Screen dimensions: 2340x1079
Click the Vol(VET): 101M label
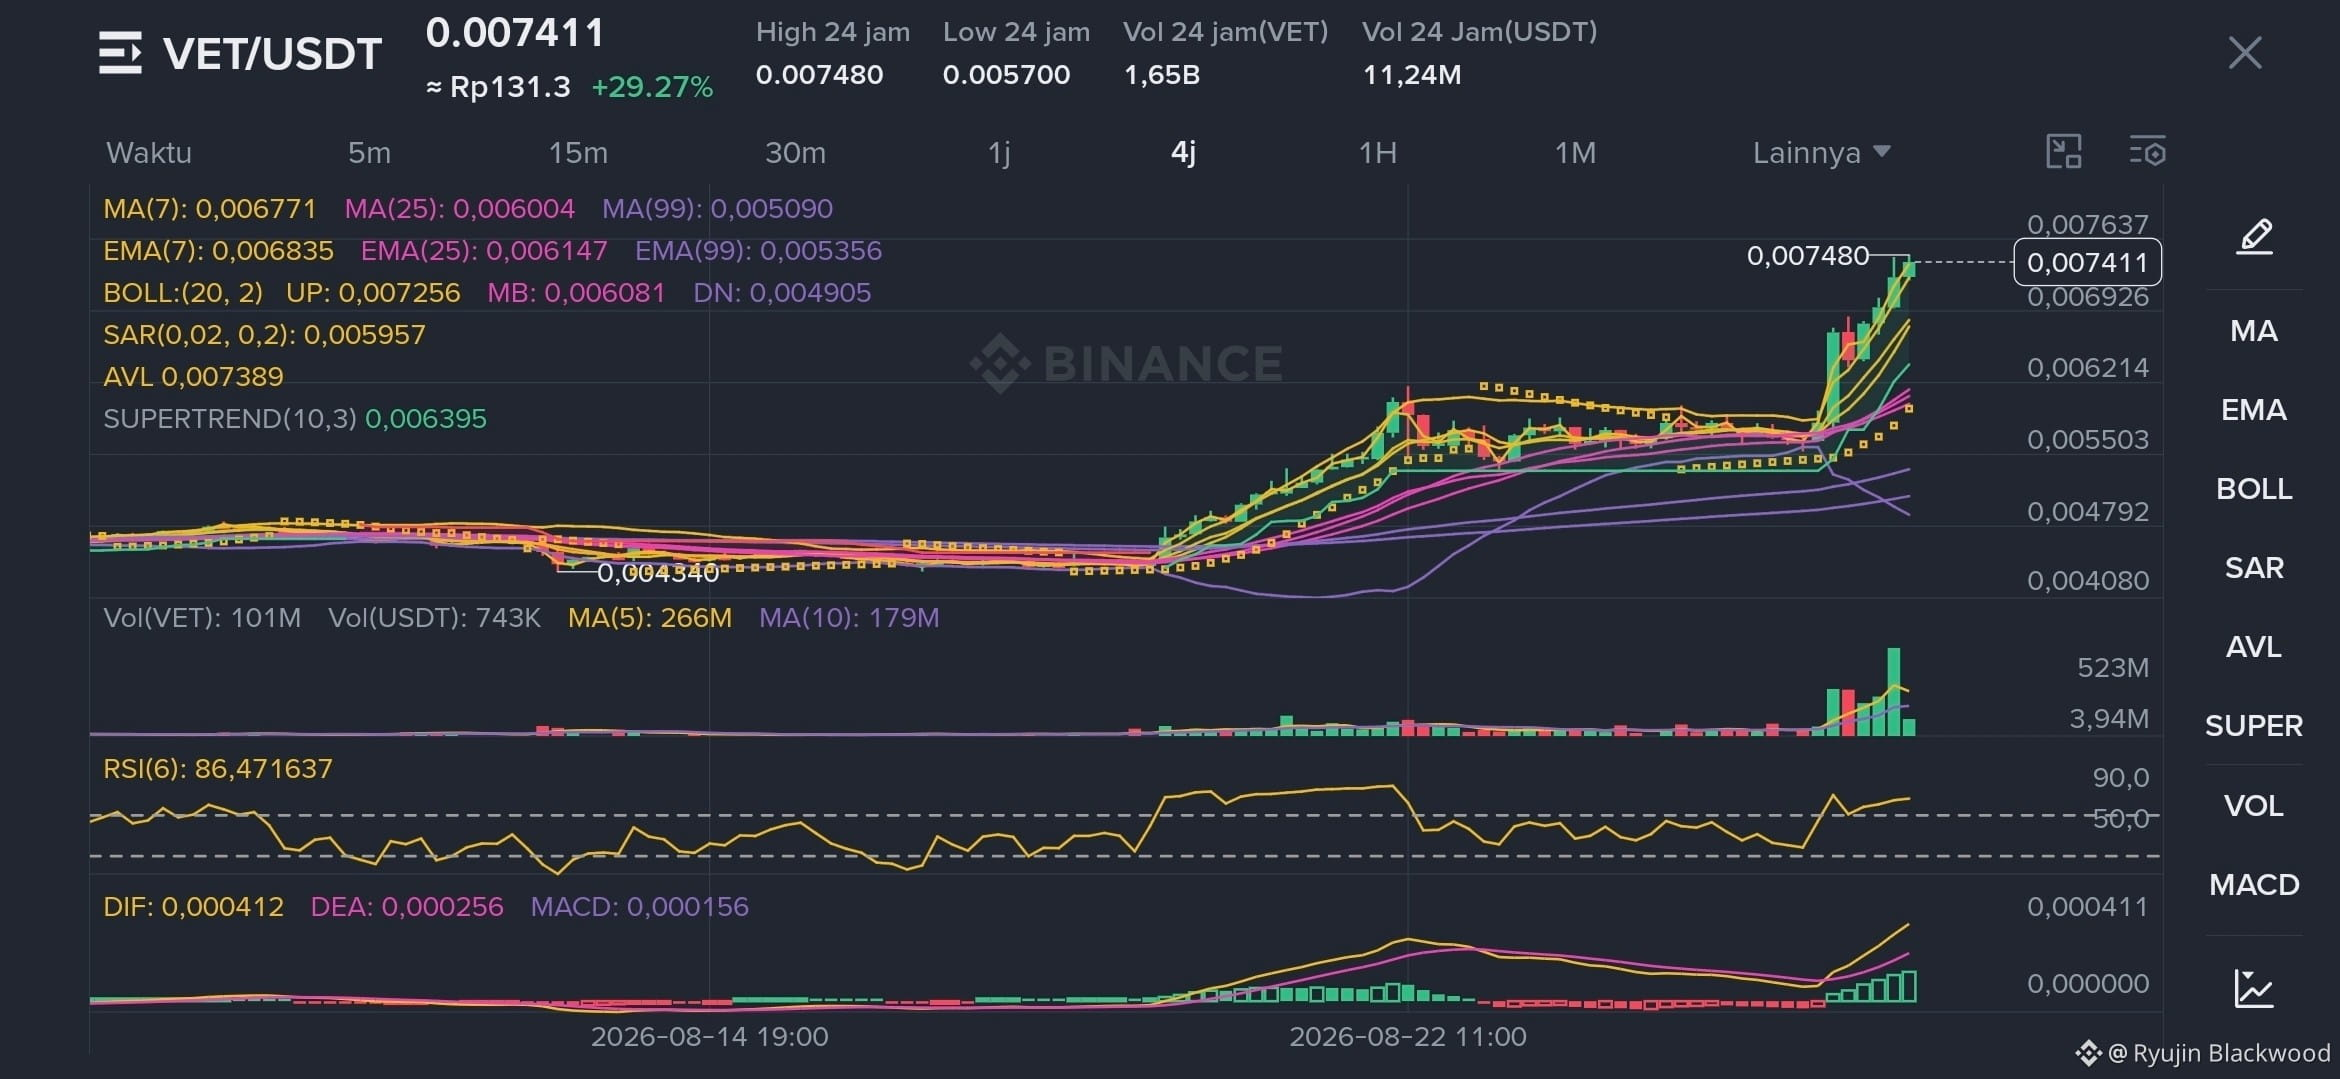(202, 618)
